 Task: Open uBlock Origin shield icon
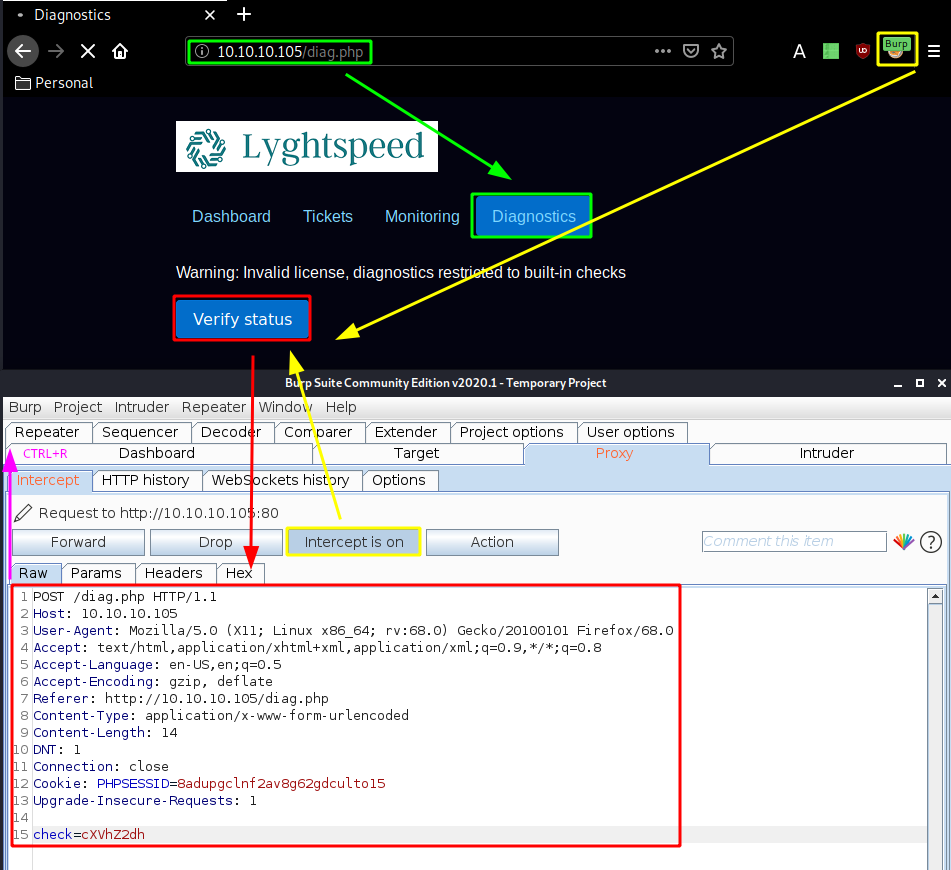tap(862, 52)
